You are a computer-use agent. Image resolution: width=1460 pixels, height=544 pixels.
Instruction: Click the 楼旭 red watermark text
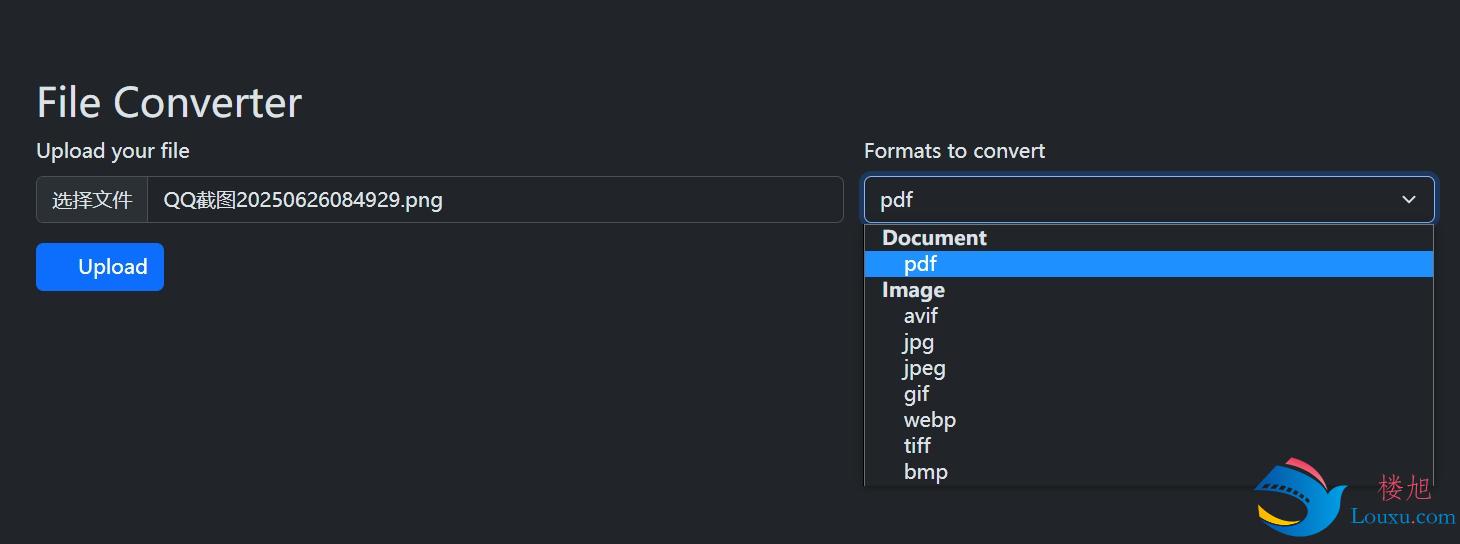[x=1405, y=488]
